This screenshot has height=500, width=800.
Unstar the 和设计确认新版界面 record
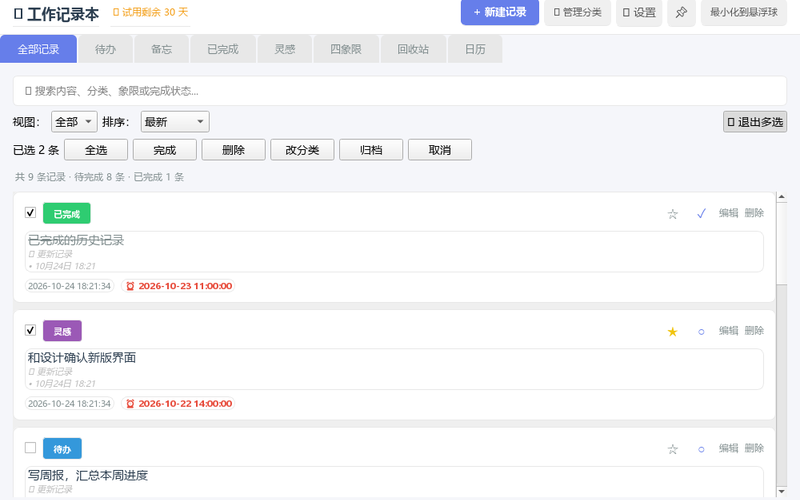[672, 332]
